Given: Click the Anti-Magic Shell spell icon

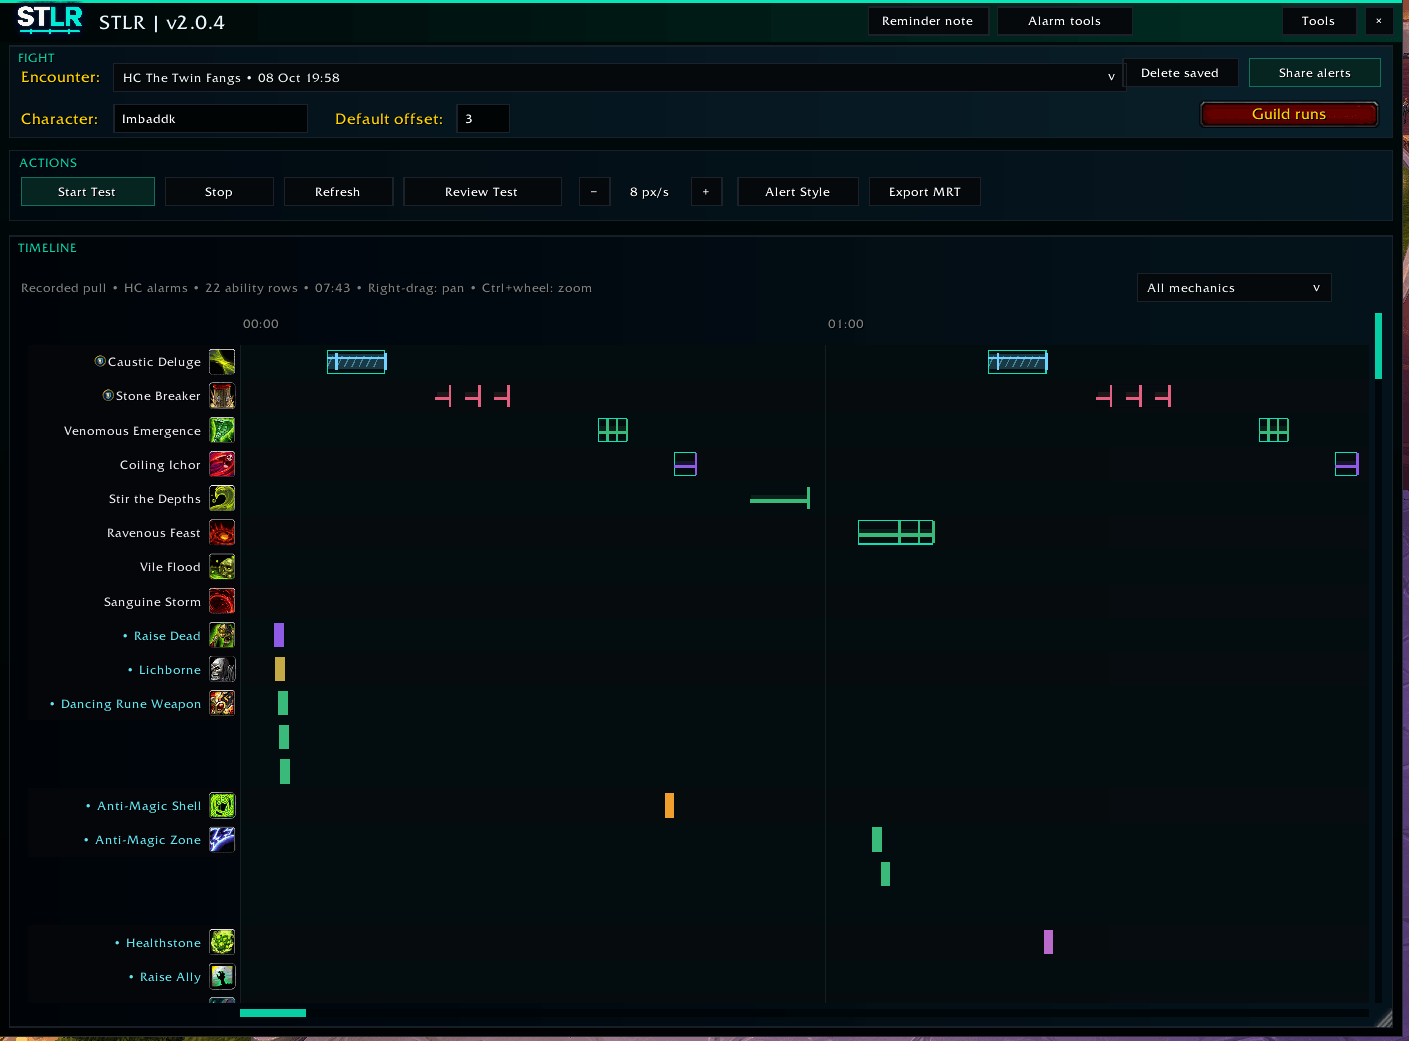Looking at the screenshot, I should coord(222,805).
